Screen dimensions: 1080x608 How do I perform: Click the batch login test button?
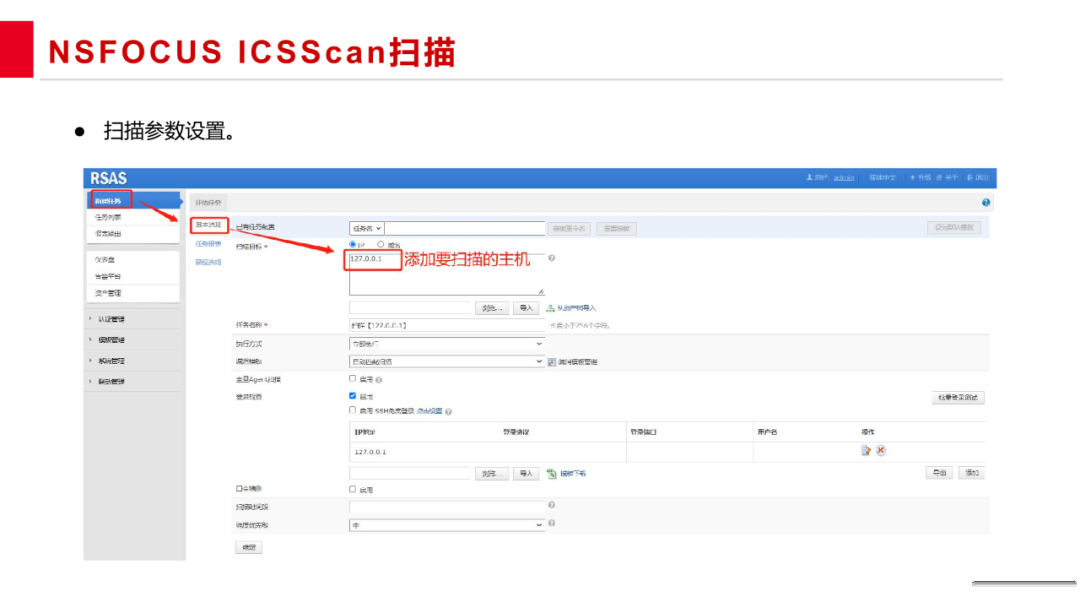coord(958,398)
